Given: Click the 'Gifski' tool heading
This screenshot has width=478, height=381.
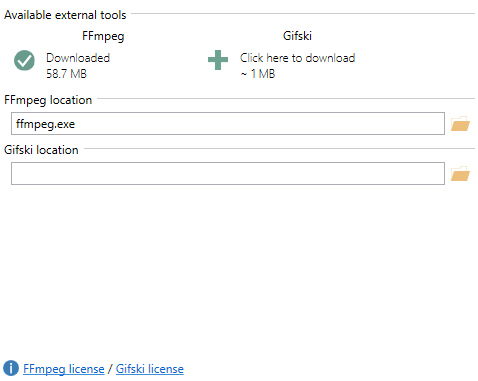Looking at the screenshot, I should 297,36.
